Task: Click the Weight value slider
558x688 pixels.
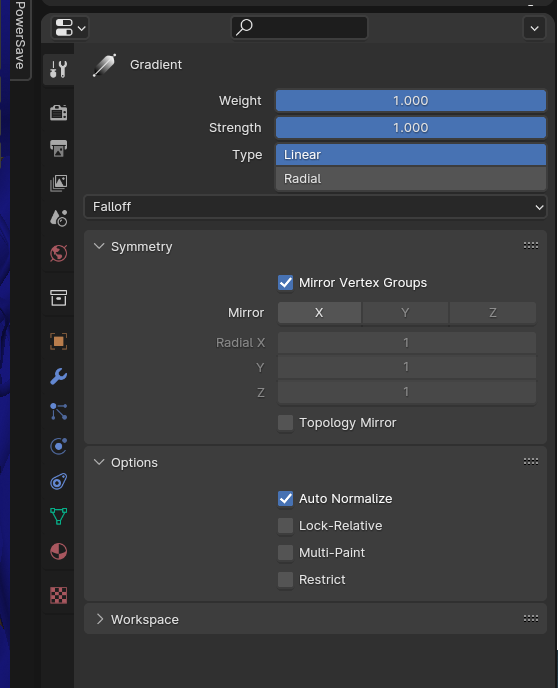Action: [411, 100]
